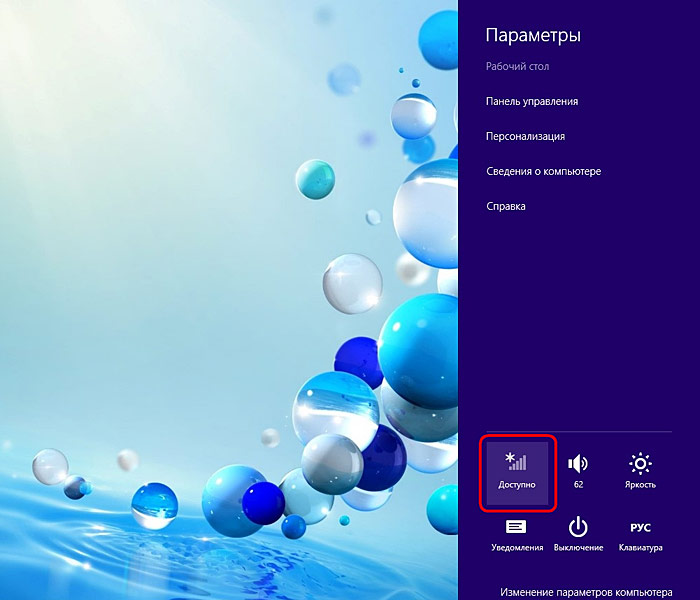This screenshot has height=600, width=700.
Task: Click the Выключение power icon
Action: click(578, 536)
